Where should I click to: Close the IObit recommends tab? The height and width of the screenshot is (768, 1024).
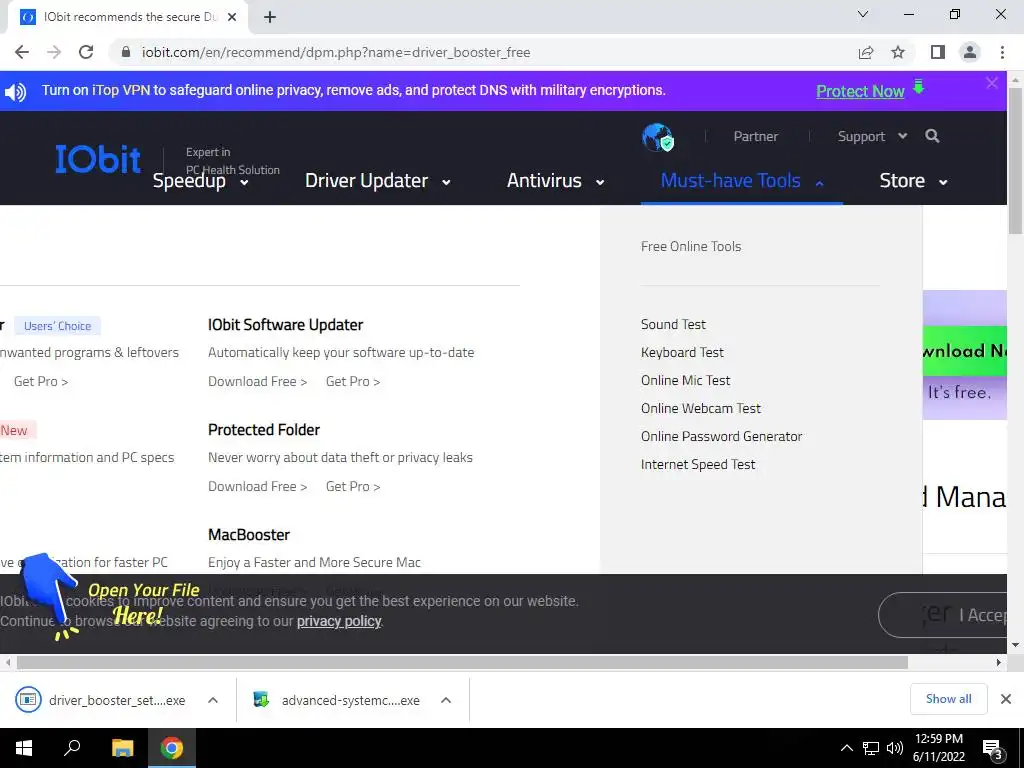(232, 17)
